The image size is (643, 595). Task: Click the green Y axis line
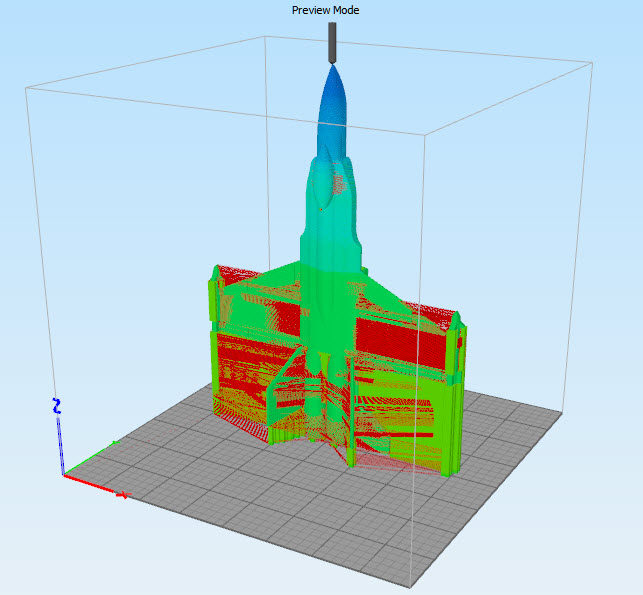click(91, 458)
